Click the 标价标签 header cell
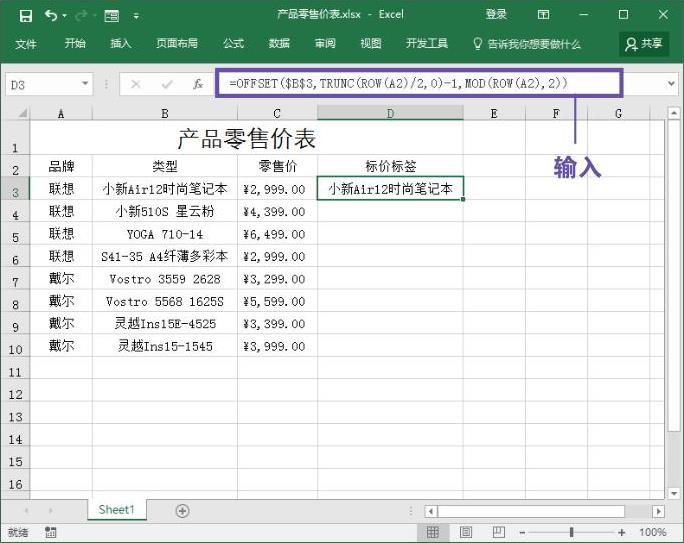Image resolution: width=684 pixels, height=543 pixels. click(390, 166)
